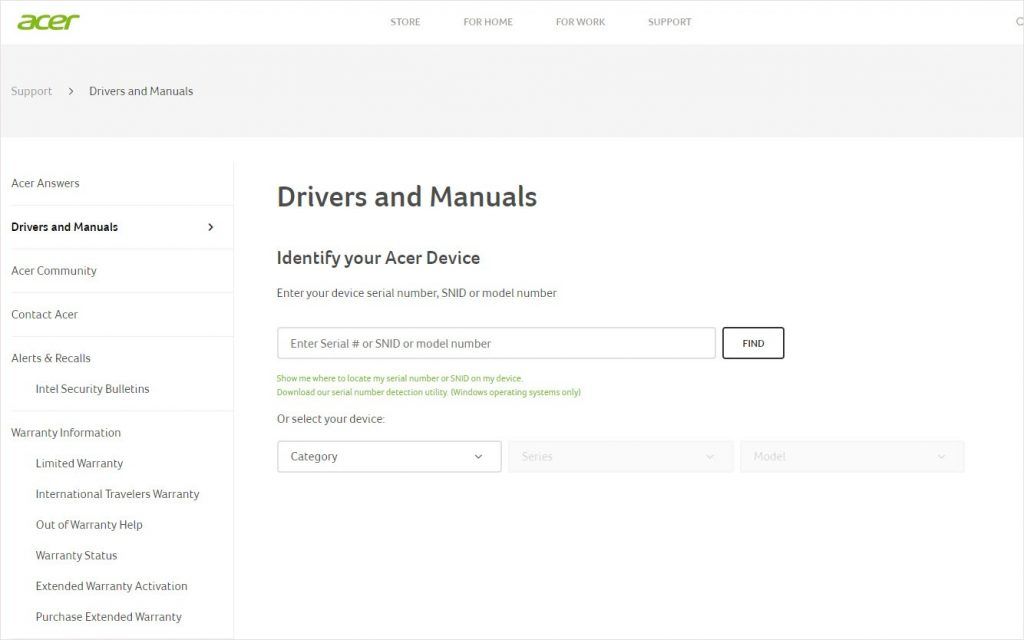Open the Contact Acer page
1024x640 pixels.
point(44,314)
